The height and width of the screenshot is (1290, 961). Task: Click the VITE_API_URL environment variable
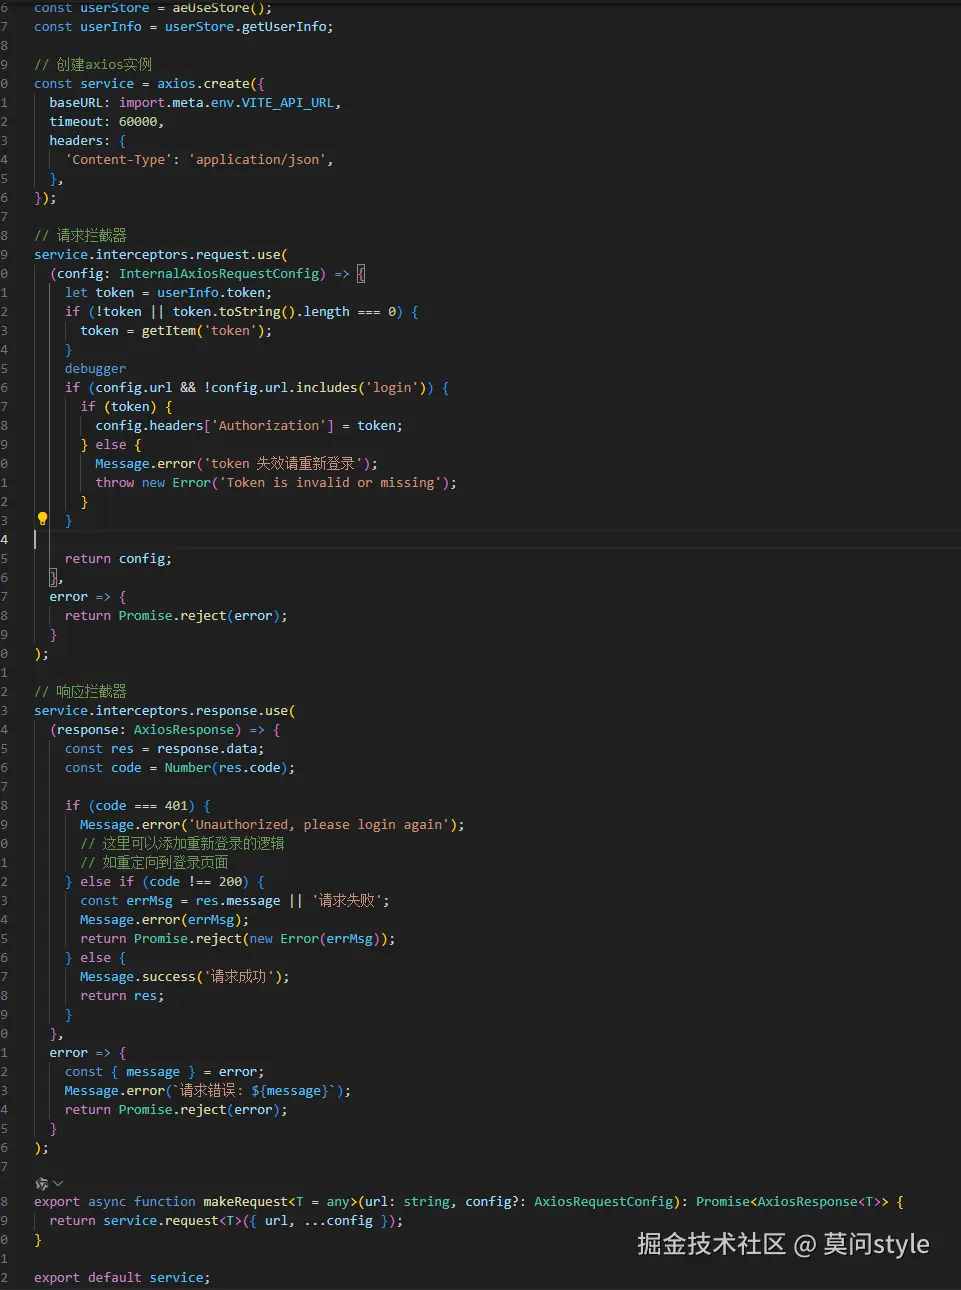tap(288, 103)
